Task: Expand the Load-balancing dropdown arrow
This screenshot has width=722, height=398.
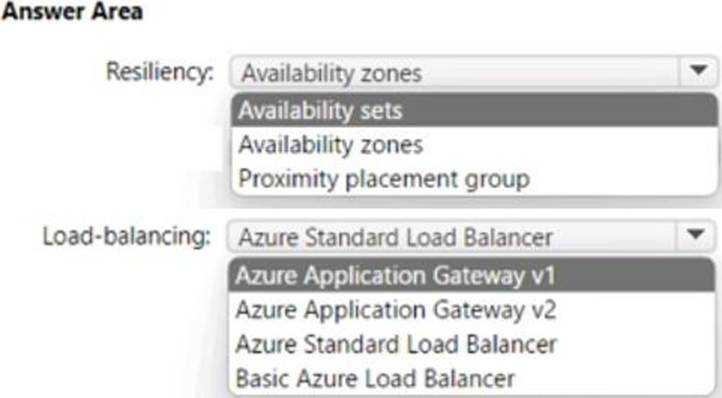Action: [x=695, y=235]
